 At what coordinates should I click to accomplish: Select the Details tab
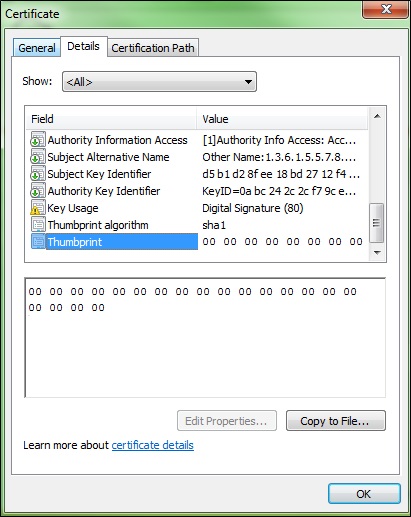pos(83,46)
